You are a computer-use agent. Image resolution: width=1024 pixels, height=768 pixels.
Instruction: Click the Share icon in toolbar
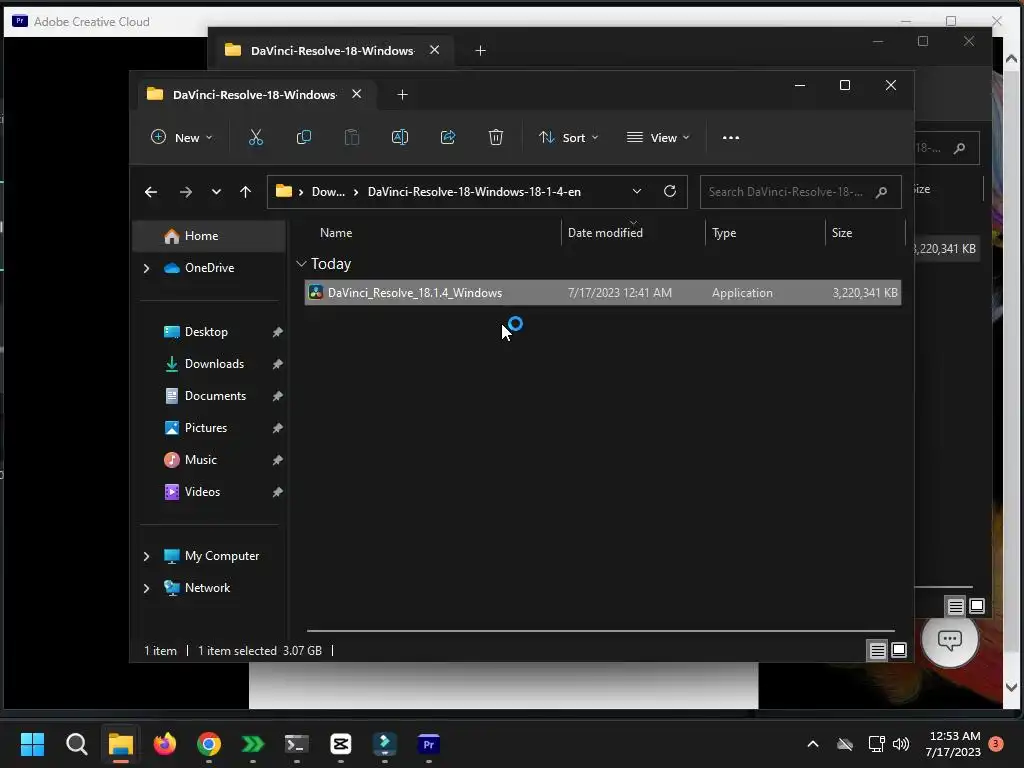coord(448,137)
